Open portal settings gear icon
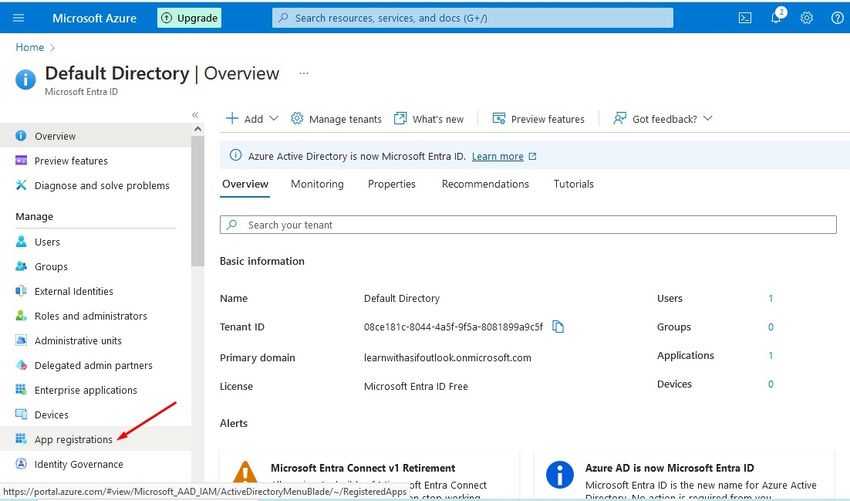Viewport: 850px width, 501px height. pyautogui.click(x=807, y=18)
